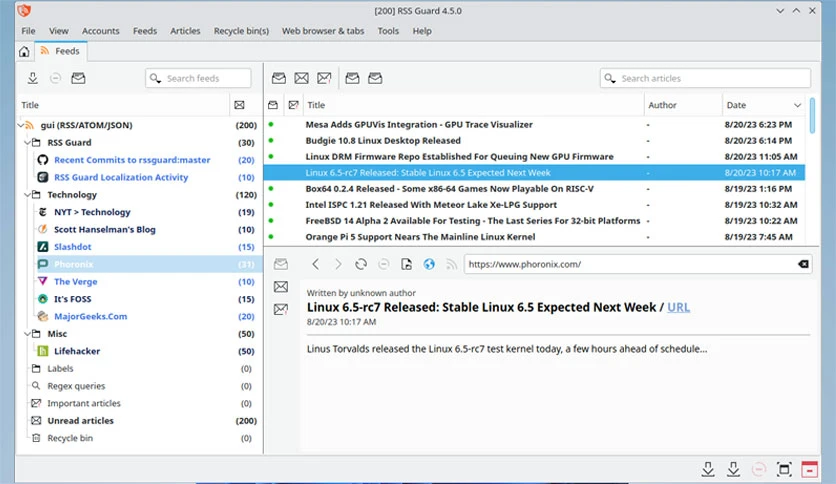This screenshot has width=836, height=484.
Task: Mark previewed article read in side strip
Action: pos(281,264)
